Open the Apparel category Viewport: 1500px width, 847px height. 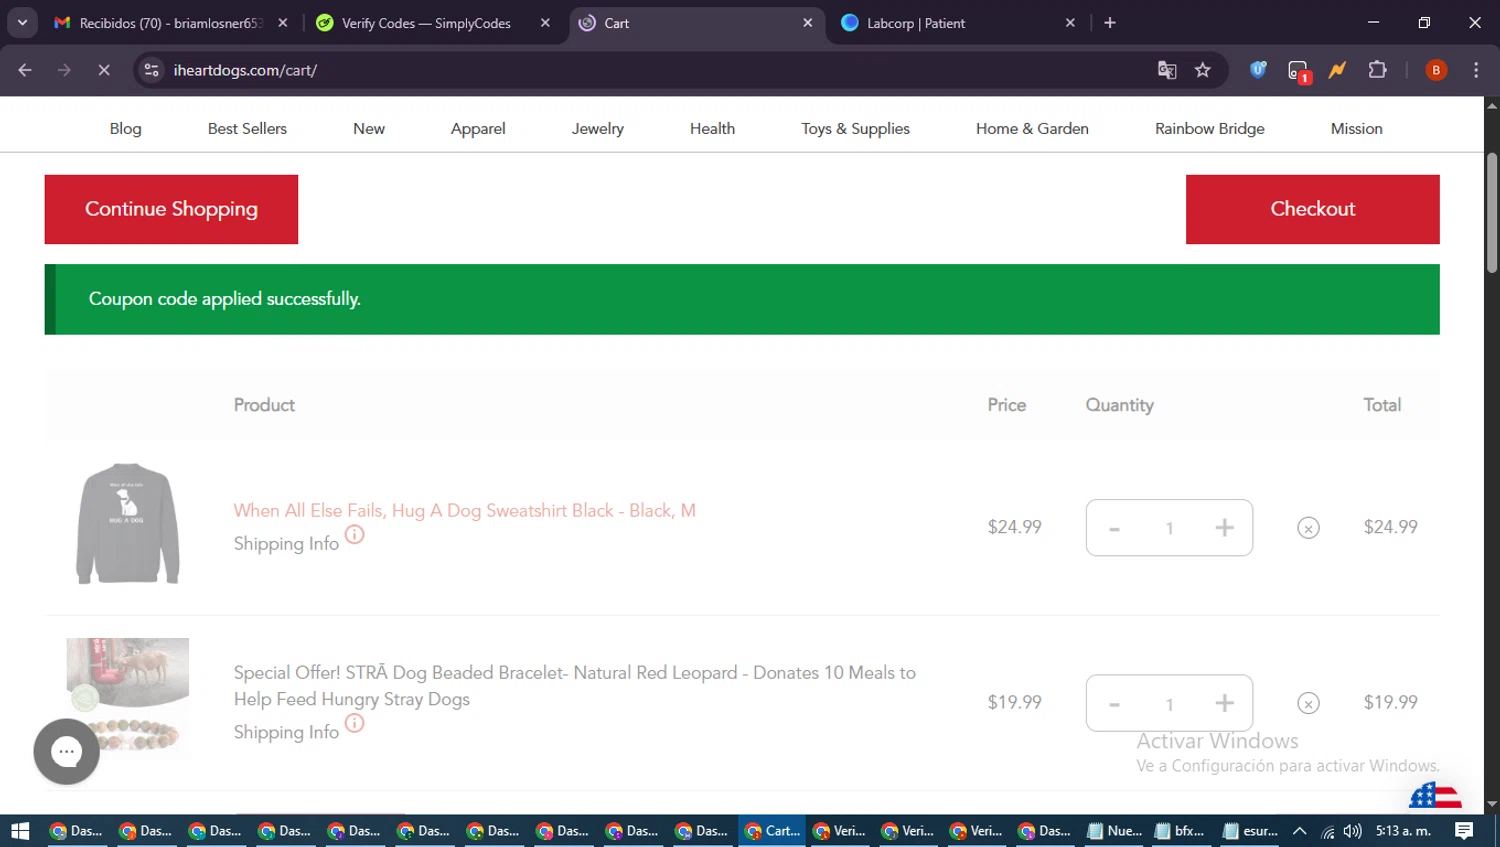[478, 128]
